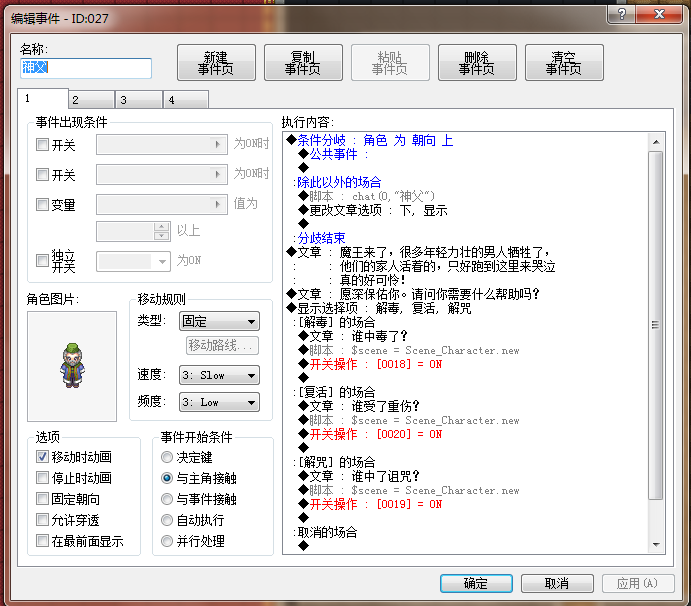Select event page tab 1
Viewport: 691px width, 606px height.
(43, 98)
